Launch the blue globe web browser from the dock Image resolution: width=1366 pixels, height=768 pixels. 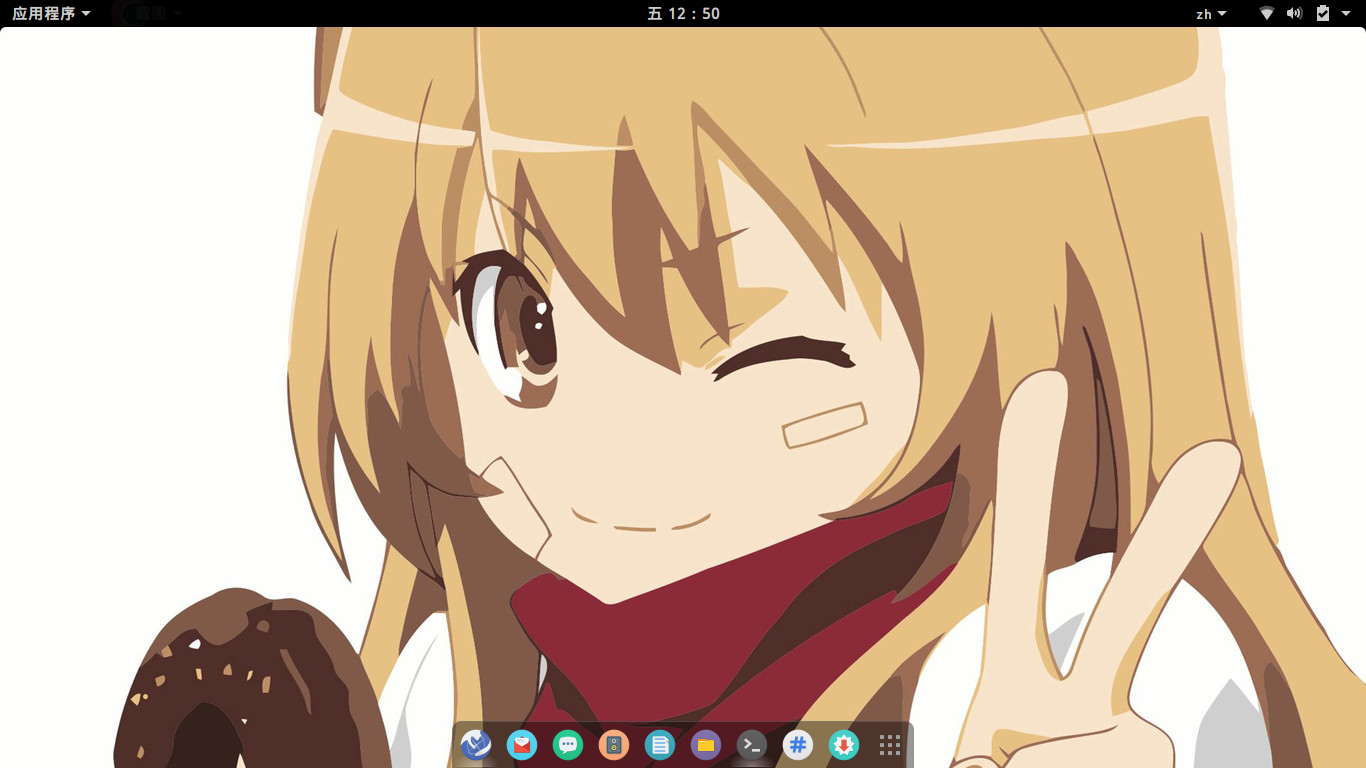[x=476, y=745]
